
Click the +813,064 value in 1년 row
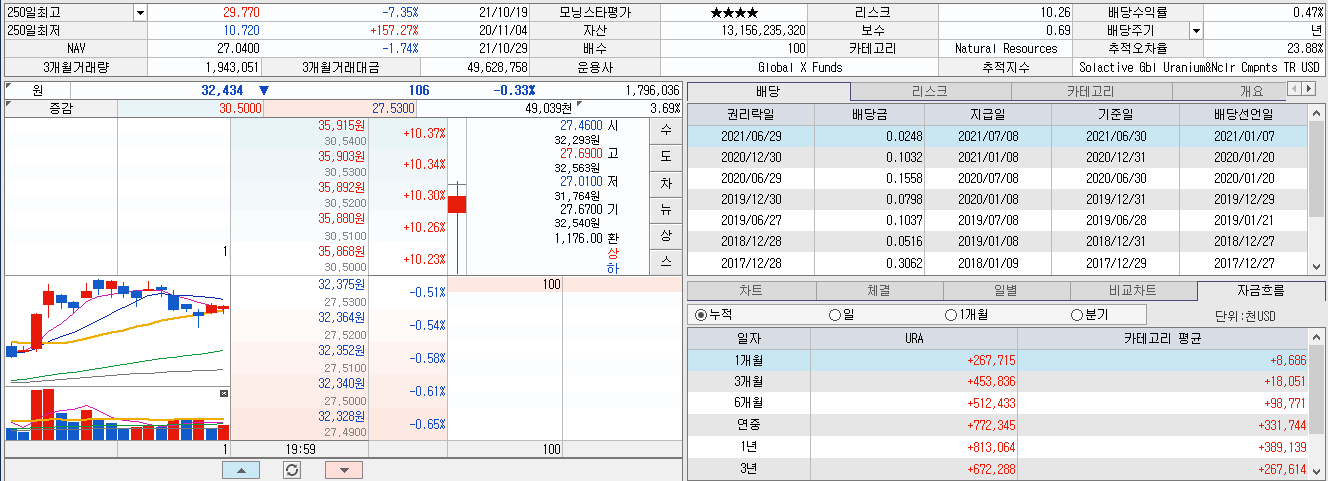point(991,447)
